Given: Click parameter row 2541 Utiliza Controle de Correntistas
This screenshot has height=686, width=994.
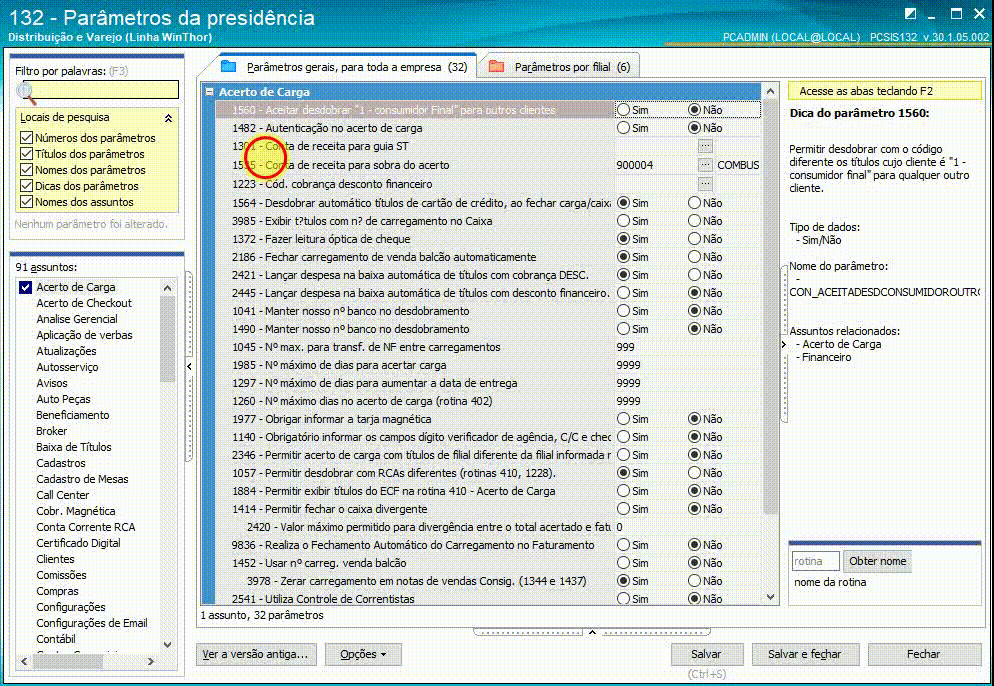Looking at the screenshot, I should point(488,599).
